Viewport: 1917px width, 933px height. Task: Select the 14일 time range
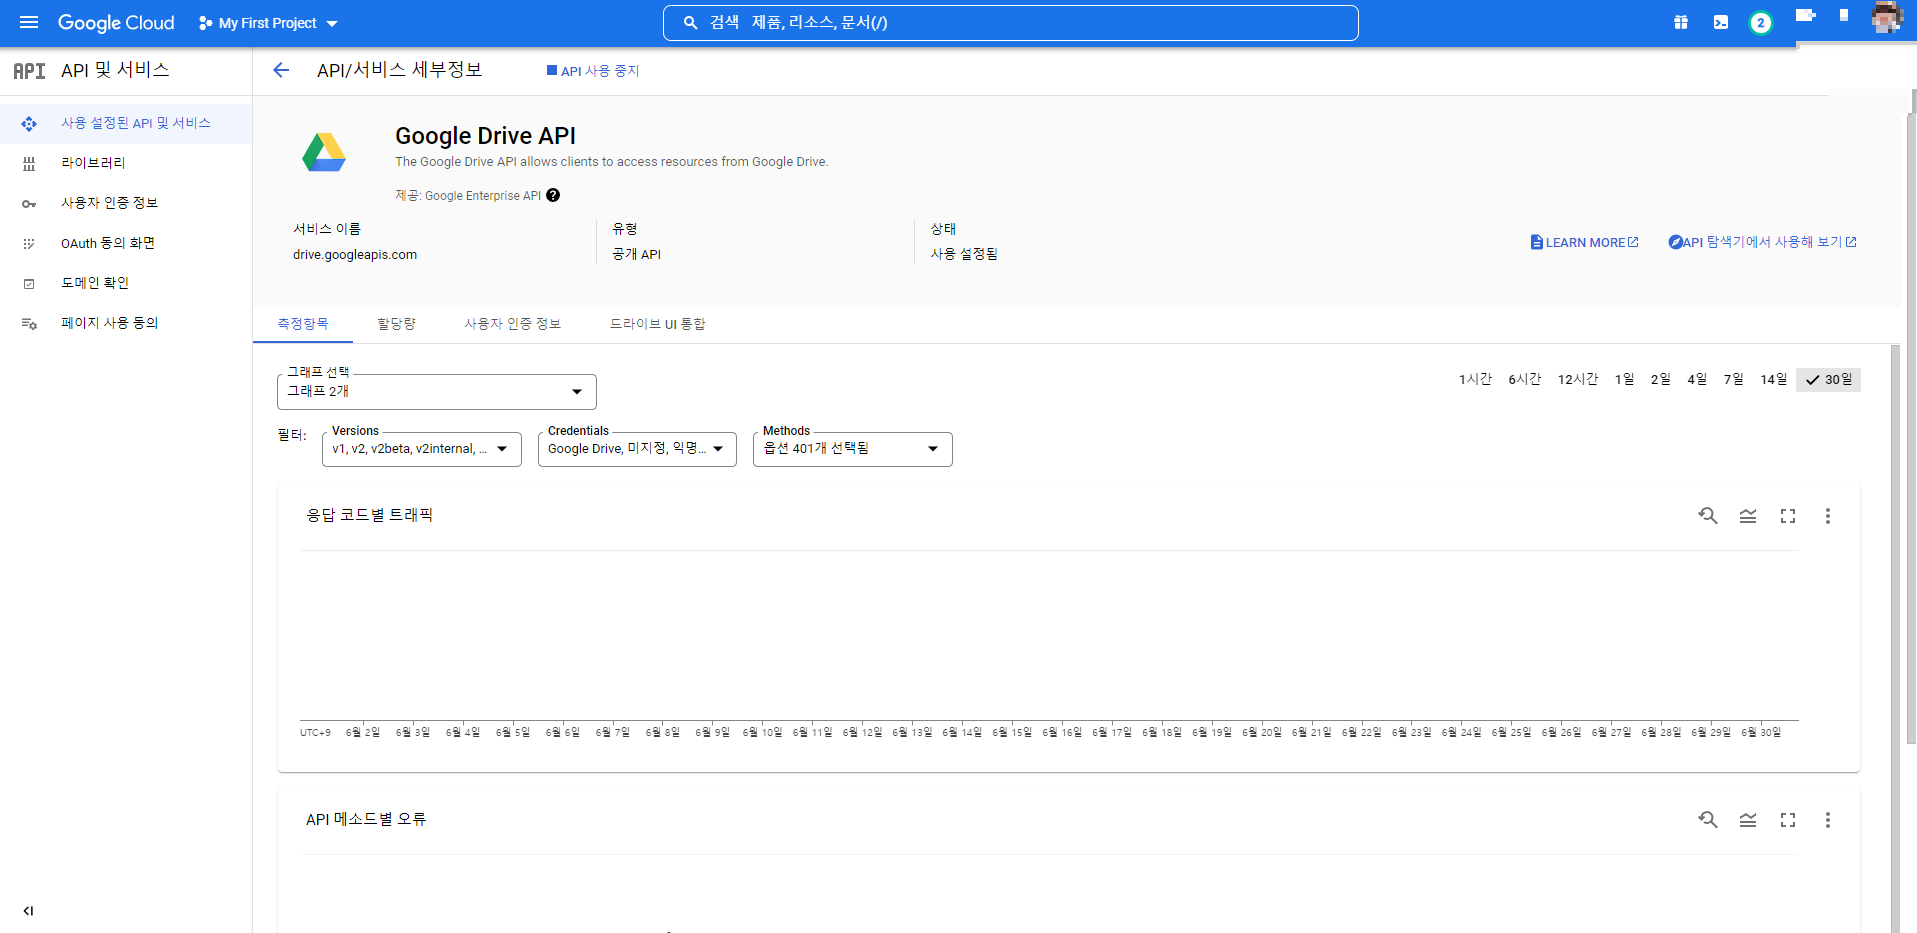(1774, 380)
